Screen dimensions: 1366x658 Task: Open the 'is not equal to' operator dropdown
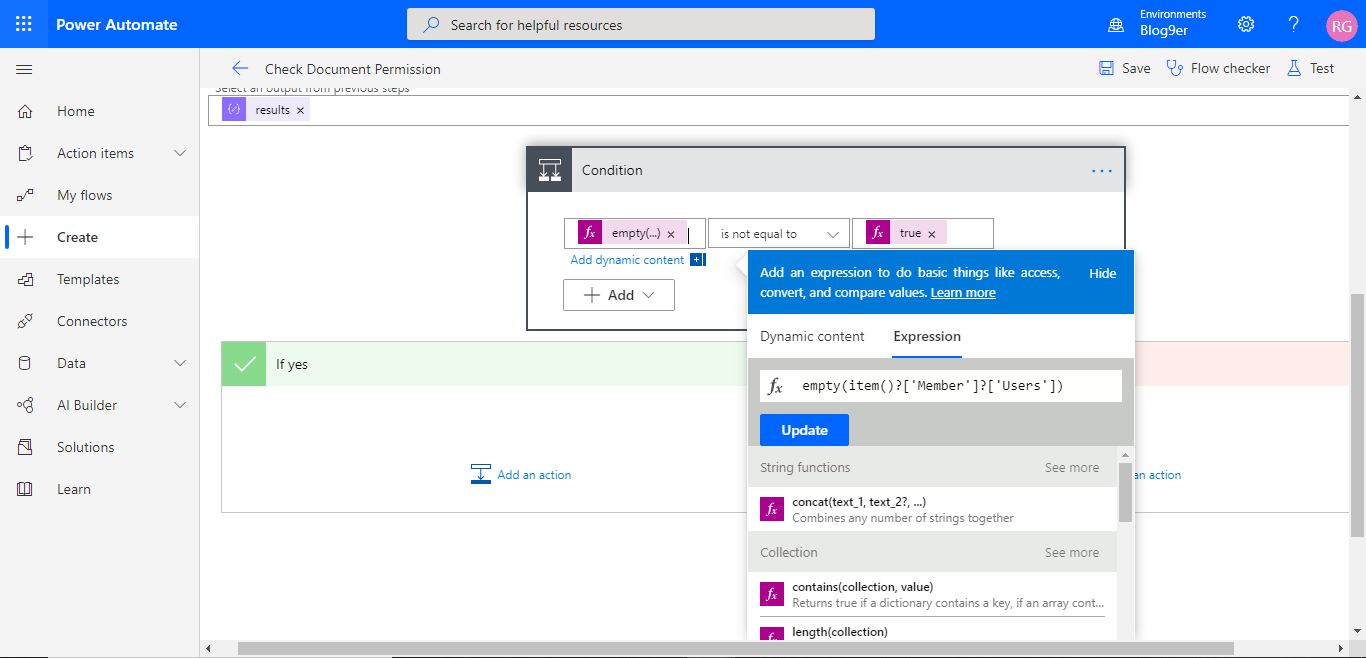pos(778,233)
